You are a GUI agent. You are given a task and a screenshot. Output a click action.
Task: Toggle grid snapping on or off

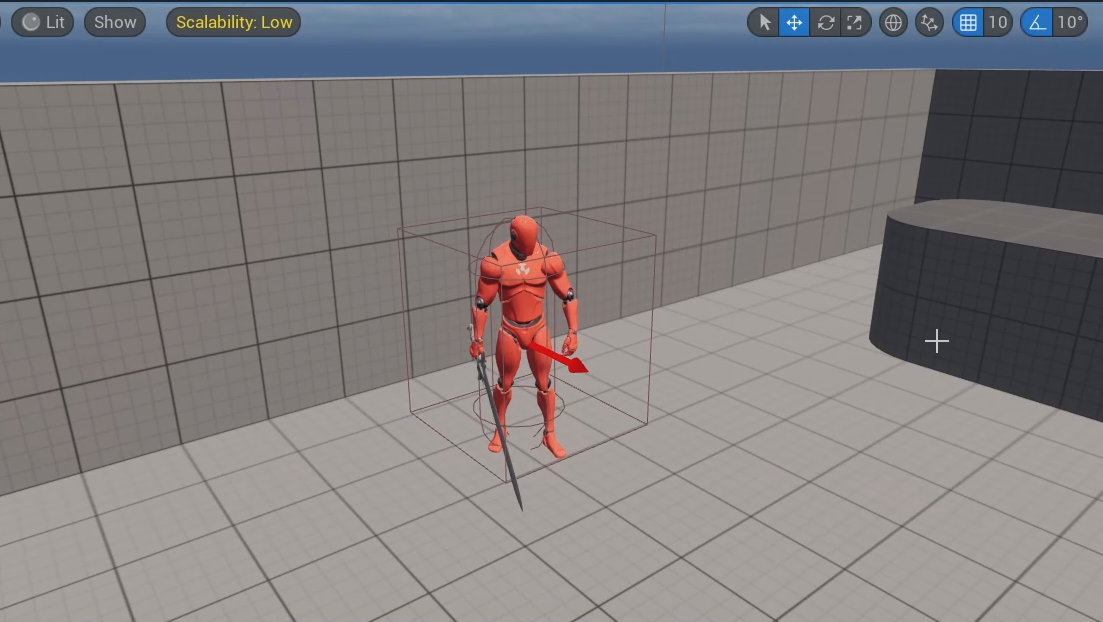pos(968,23)
